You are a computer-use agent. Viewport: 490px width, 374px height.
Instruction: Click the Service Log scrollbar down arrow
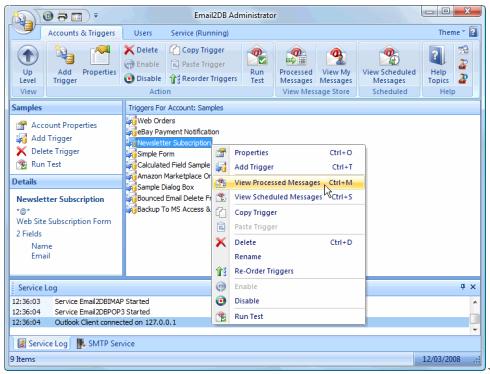[x=475, y=329]
